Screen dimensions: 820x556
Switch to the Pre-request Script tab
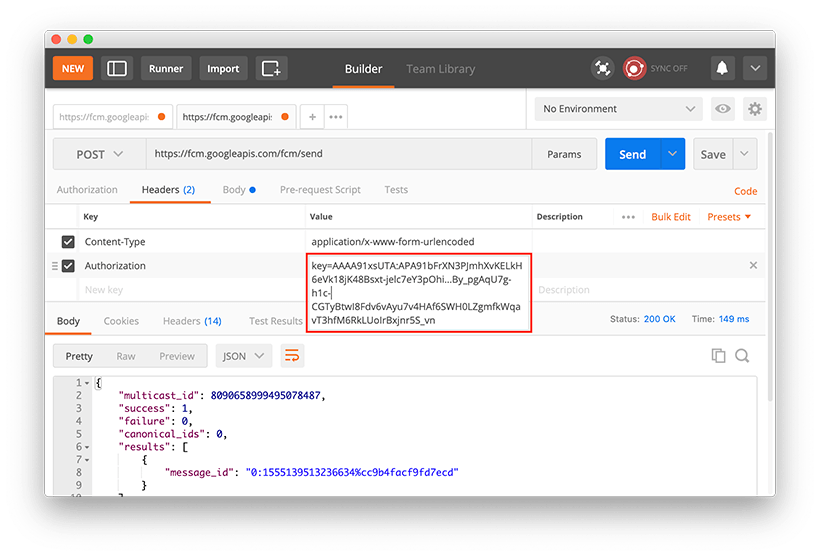click(x=320, y=190)
